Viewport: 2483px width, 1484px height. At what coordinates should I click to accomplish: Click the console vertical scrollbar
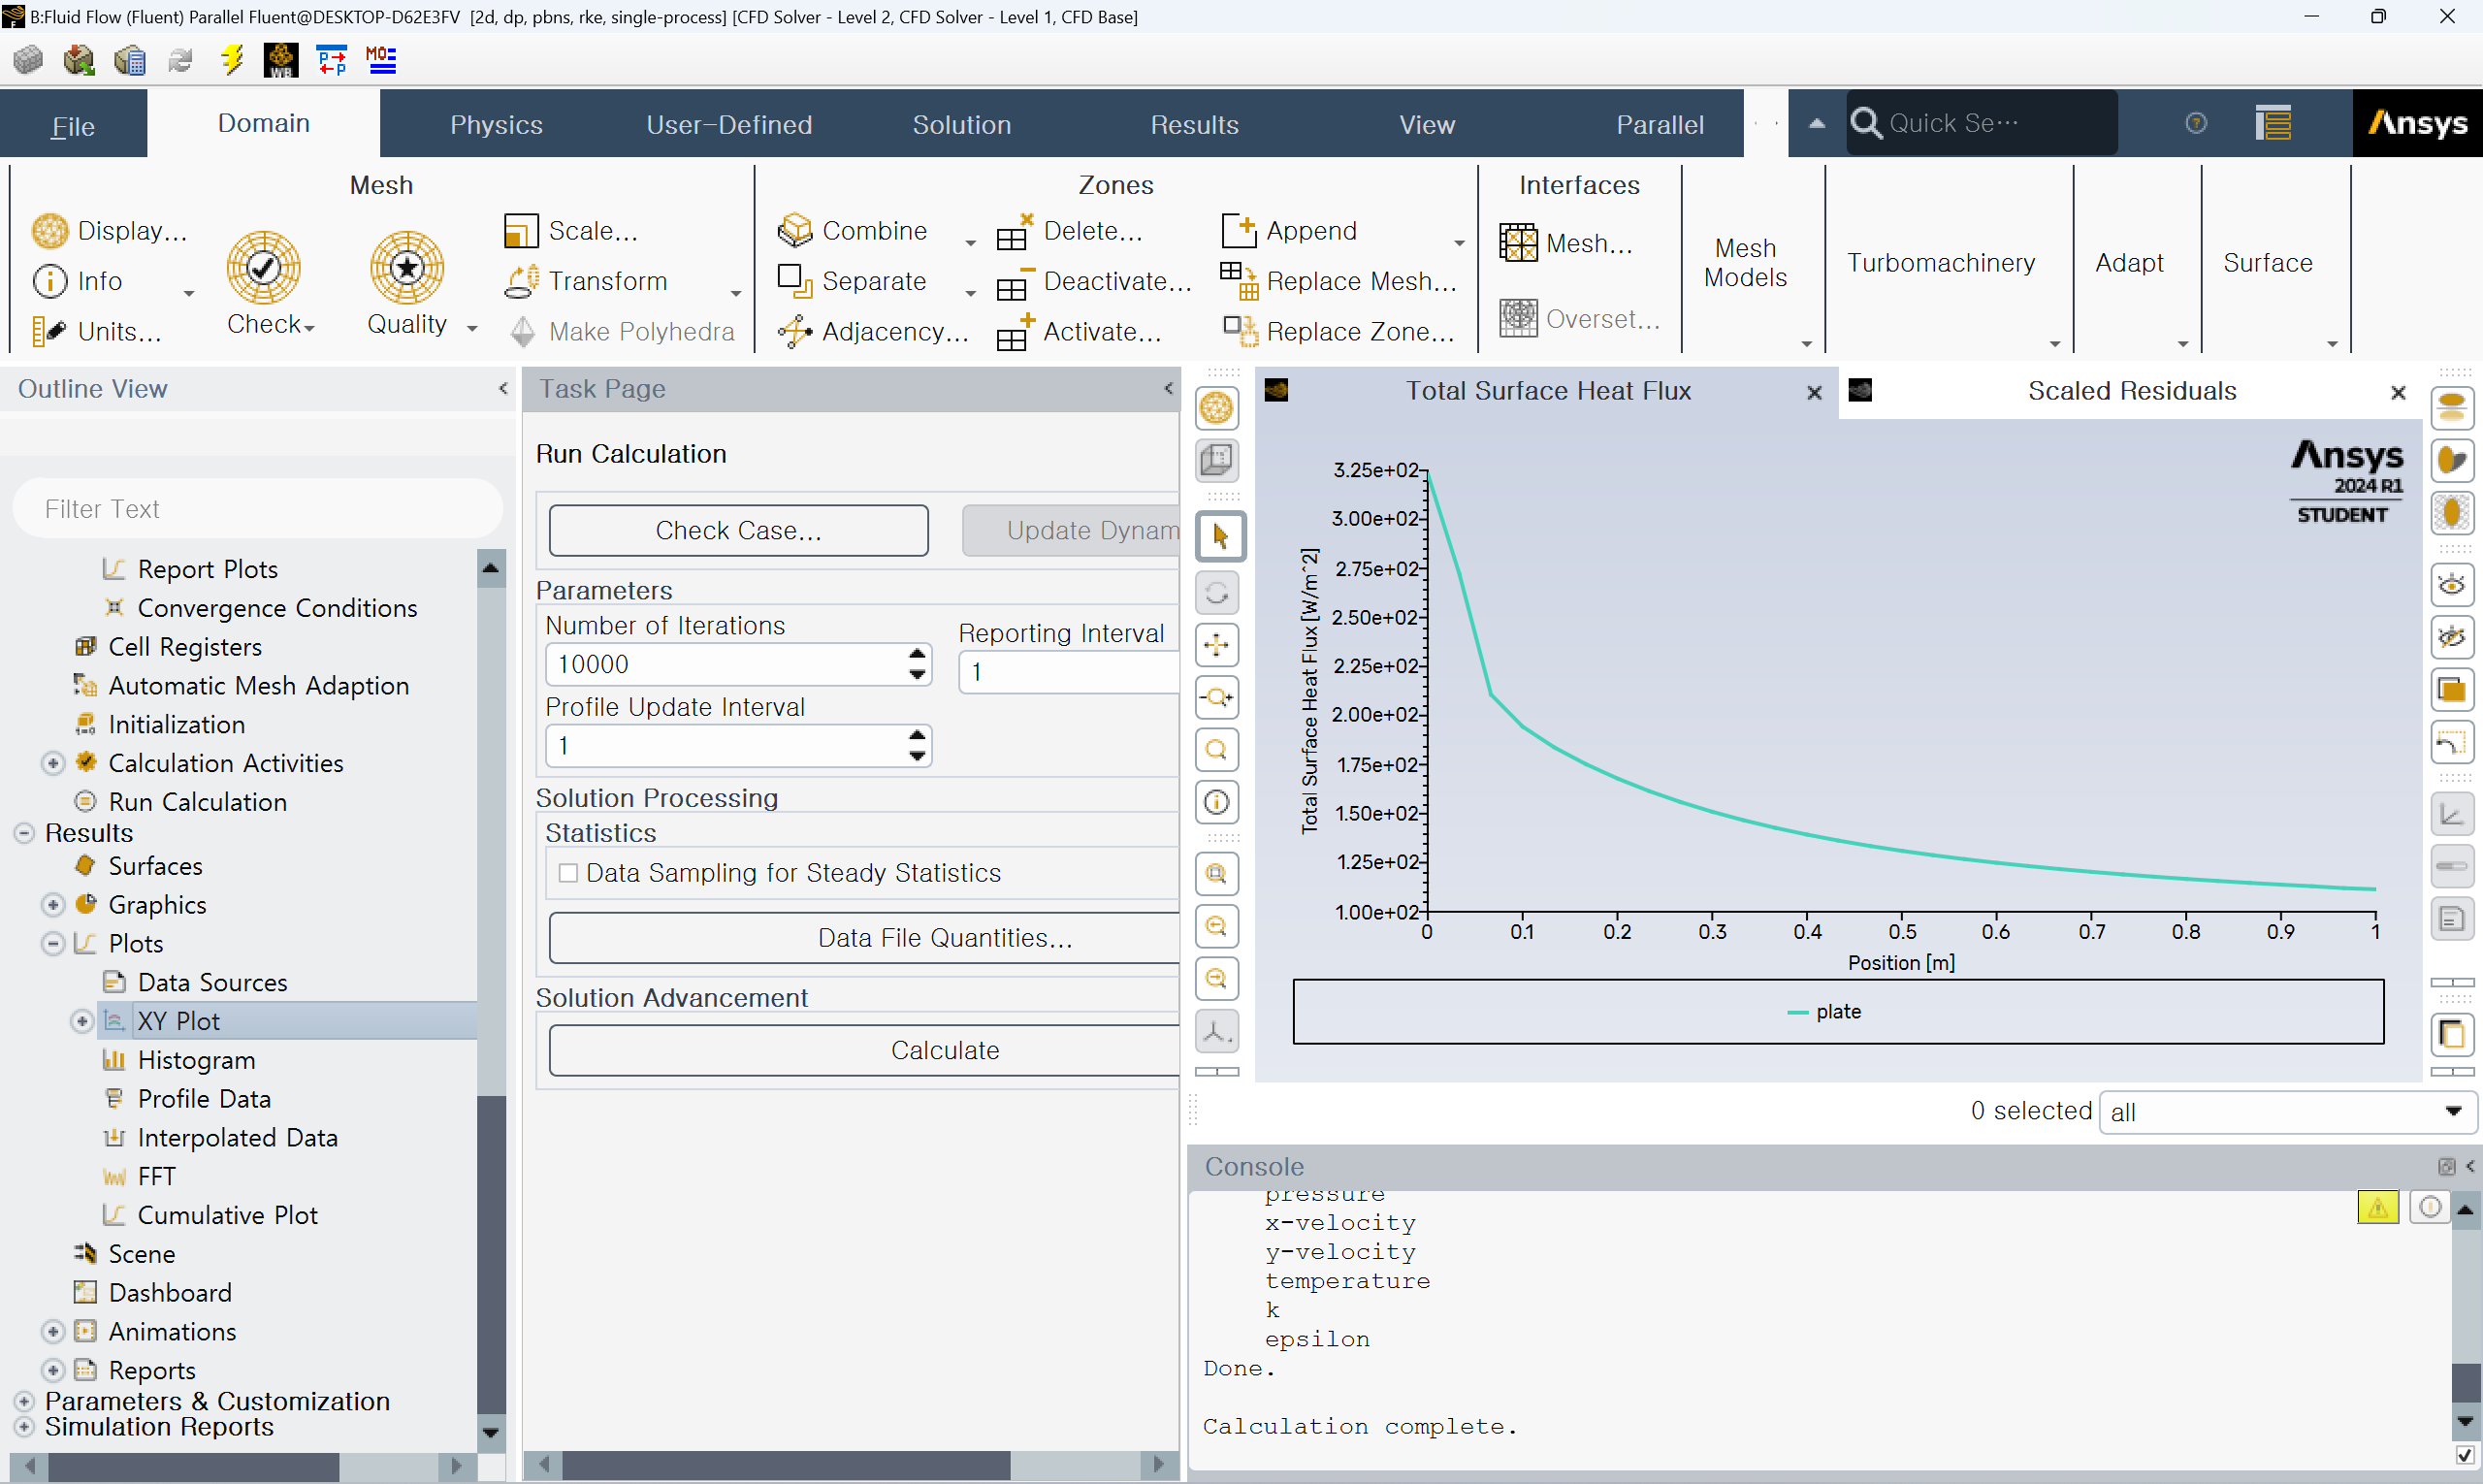[x=2464, y=1382]
